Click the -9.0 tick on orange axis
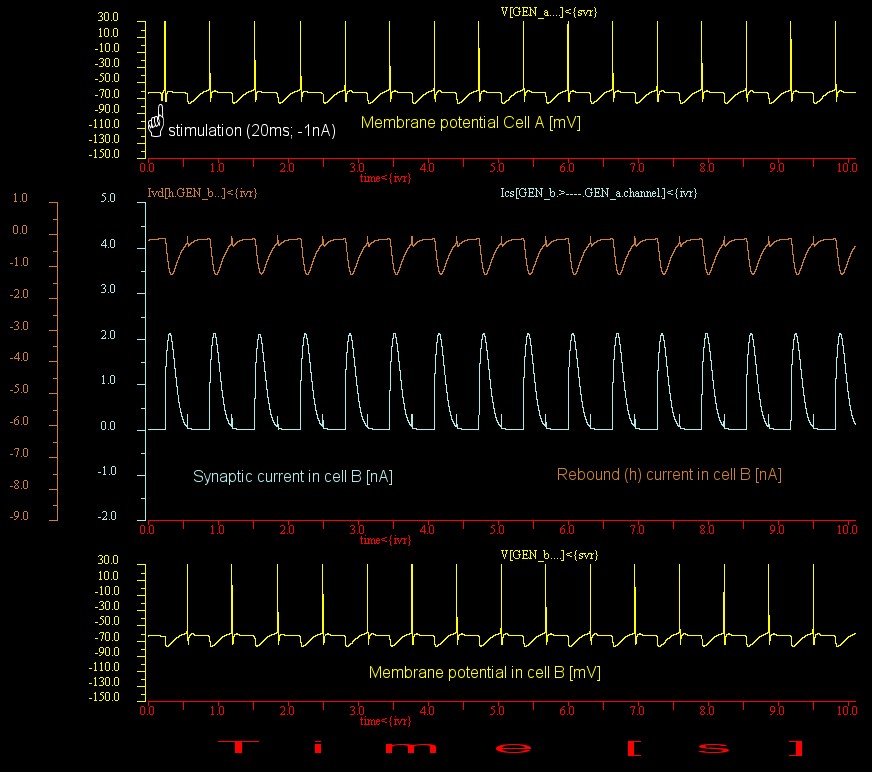Viewport: 872px width, 772px height. pyautogui.click(x=20, y=516)
